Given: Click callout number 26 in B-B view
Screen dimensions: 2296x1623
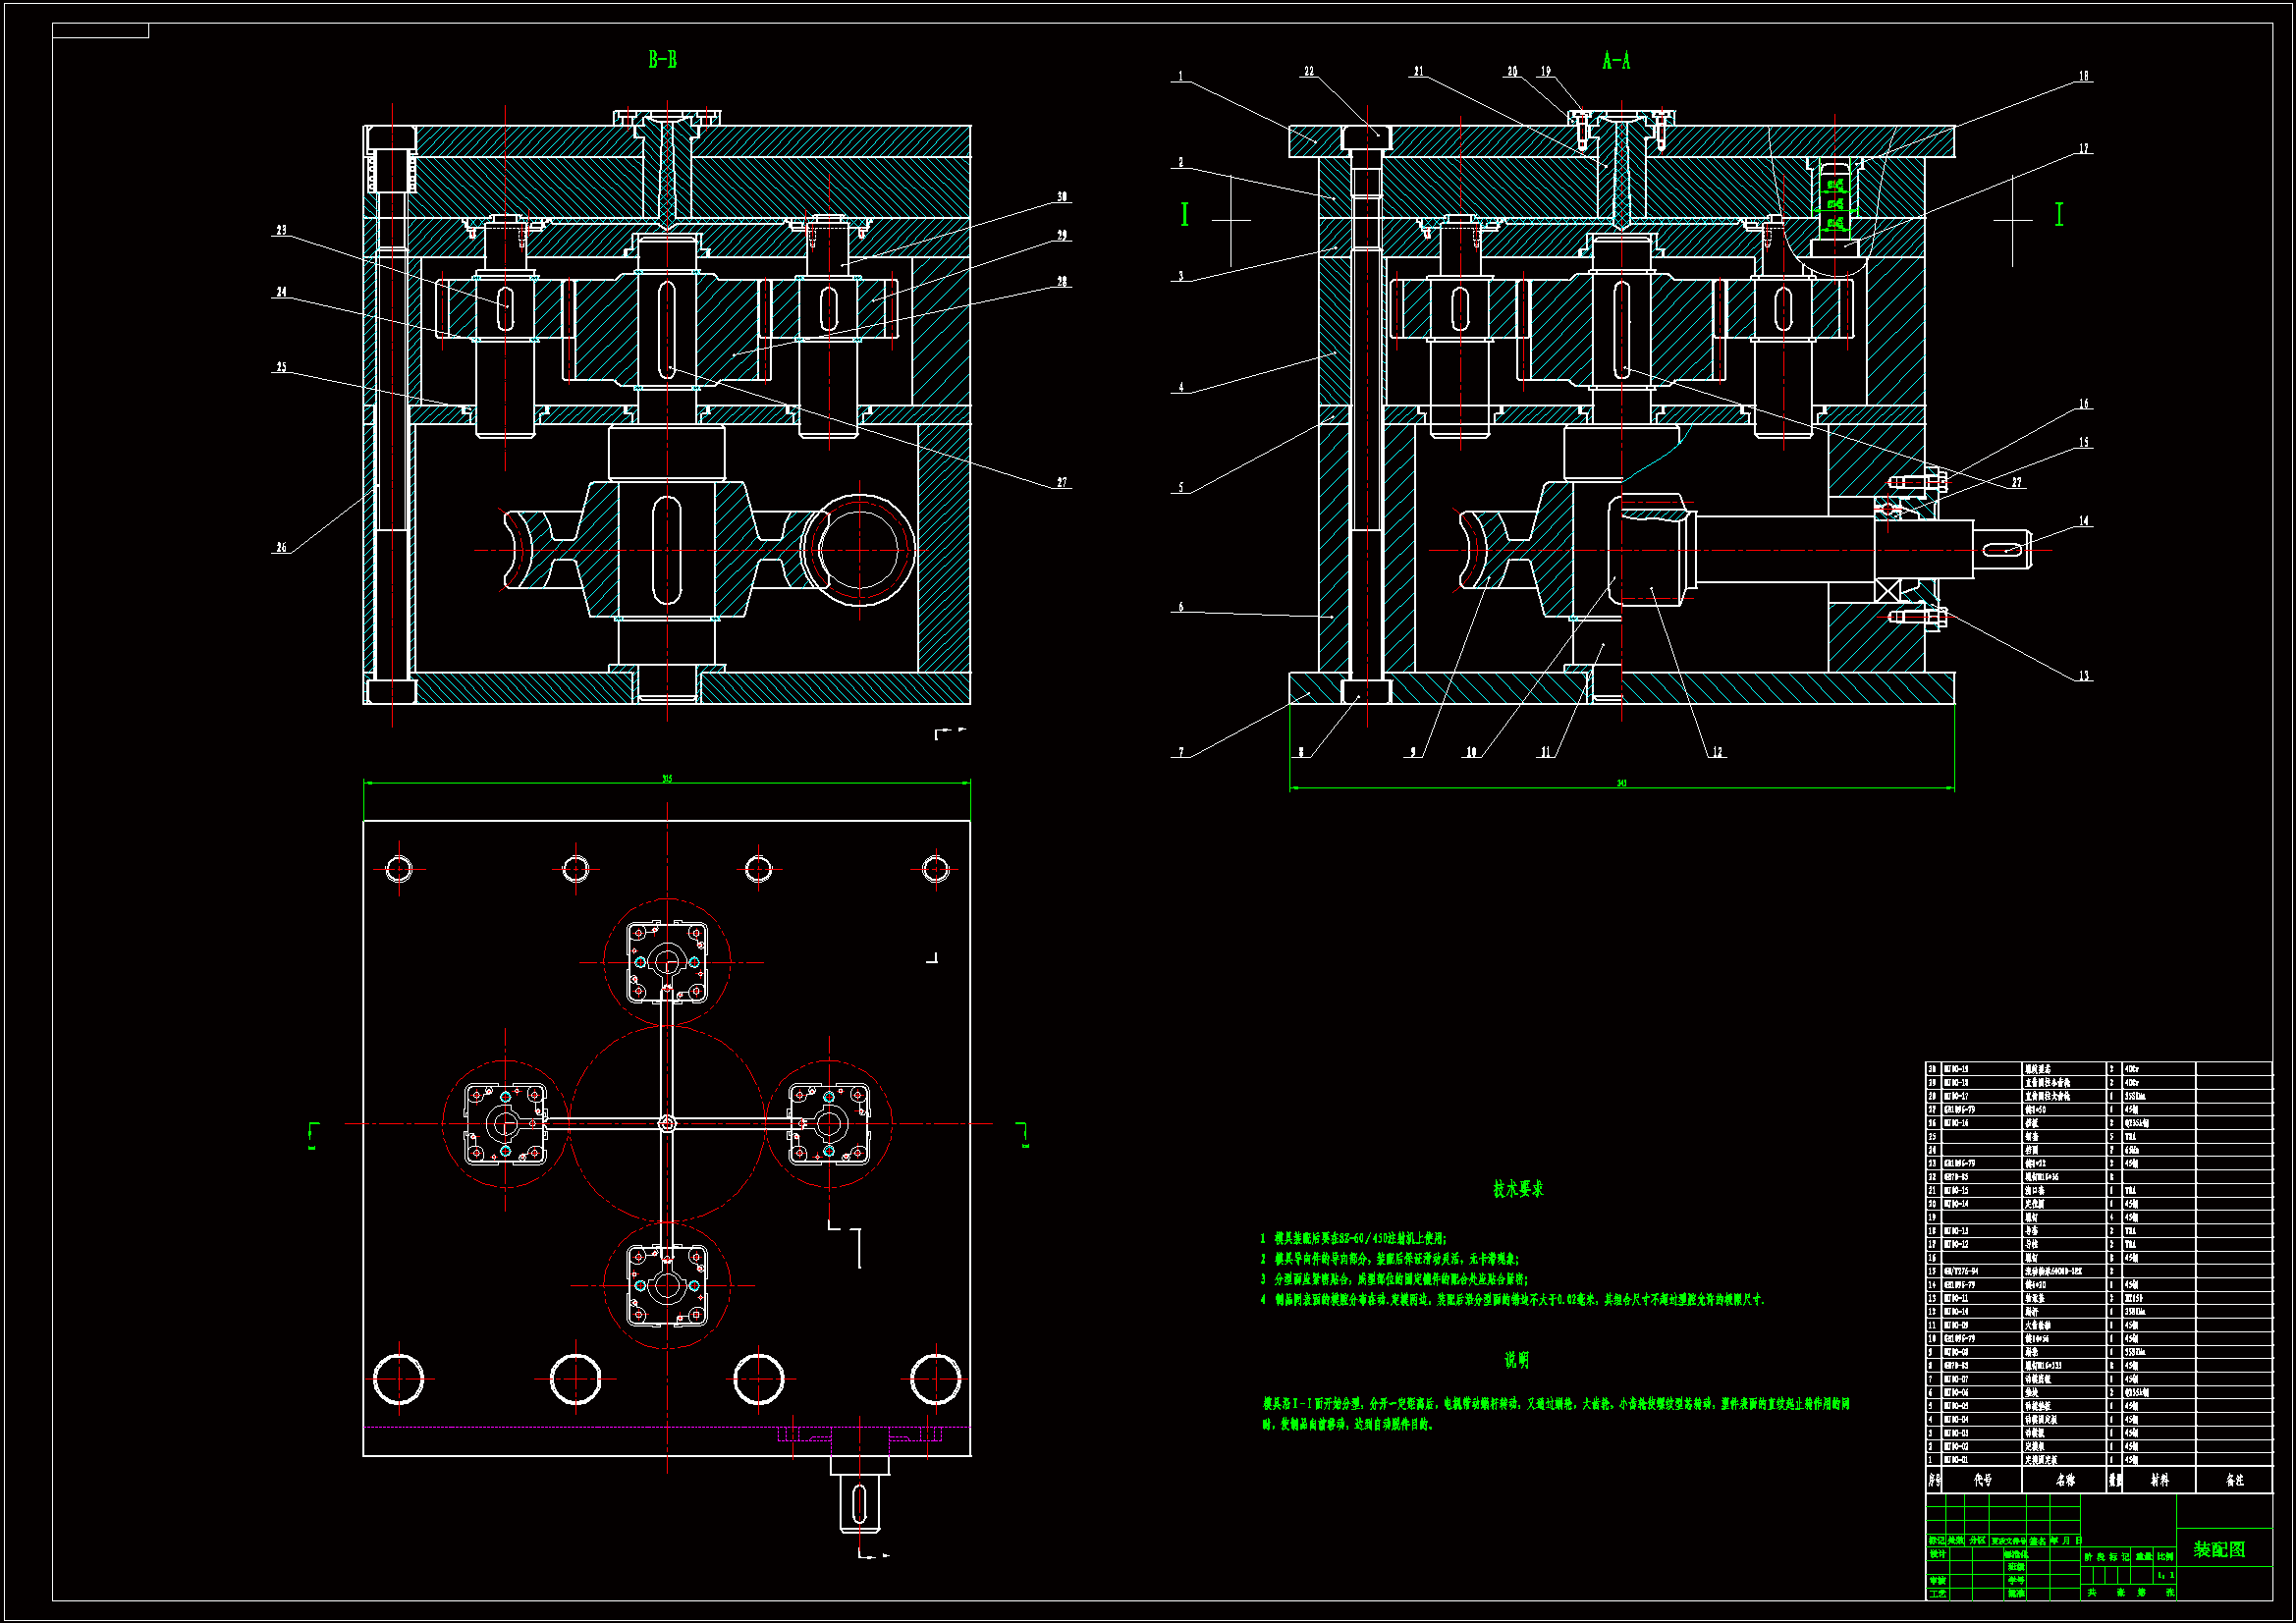Looking at the screenshot, I should point(281,548).
